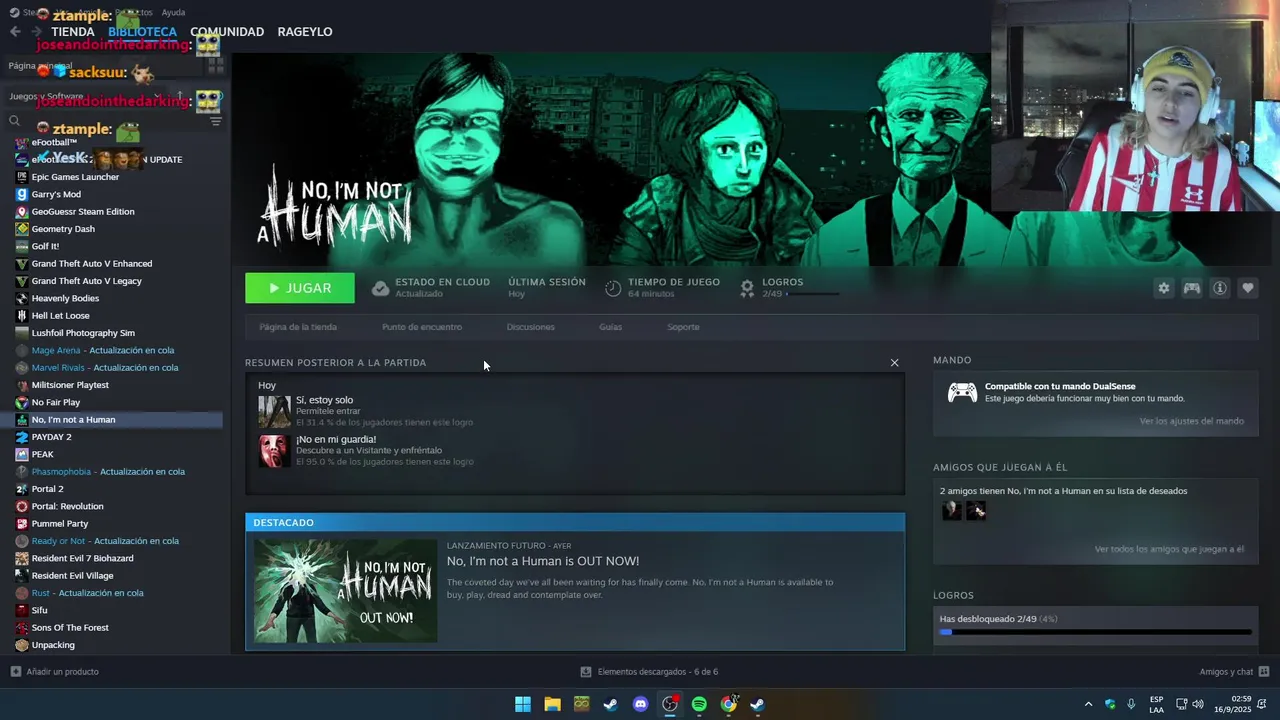1280x720 pixels.
Task: Close the post-game summary panel
Action: click(894, 363)
